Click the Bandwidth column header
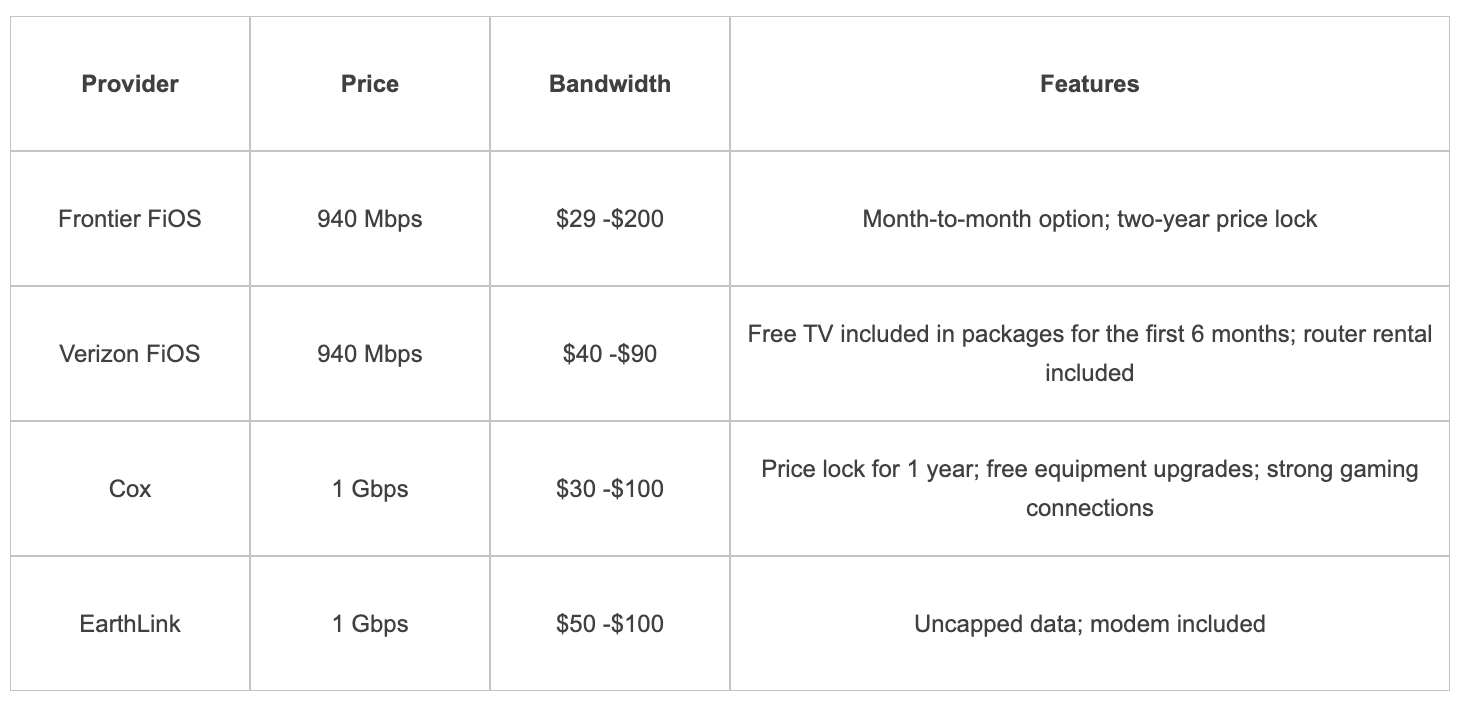 pyautogui.click(x=610, y=84)
